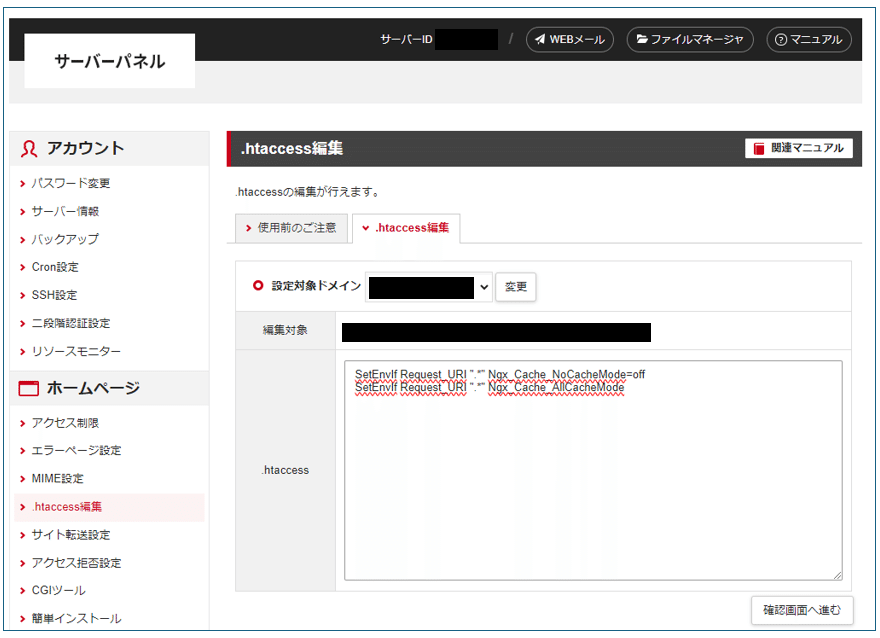The image size is (880, 638).
Task: Open リソースモニター in sidebar
Action: tap(76, 351)
